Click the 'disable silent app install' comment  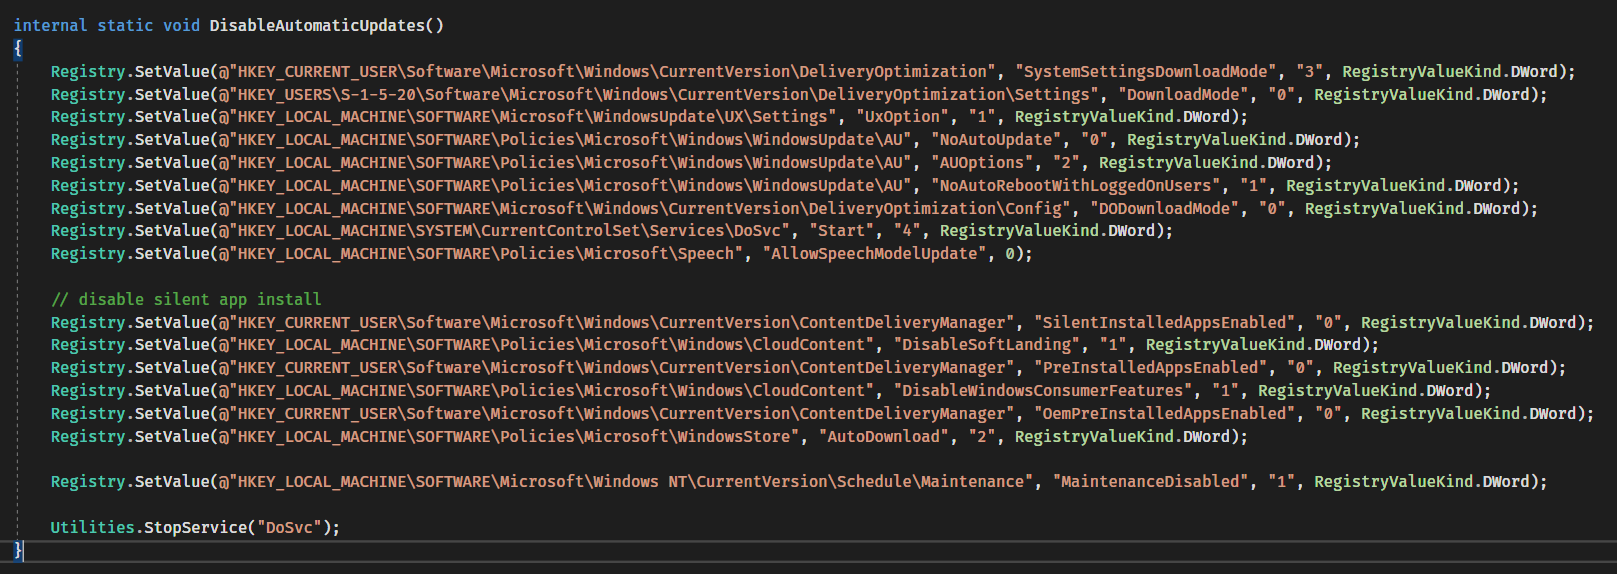[x=186, y=300]
